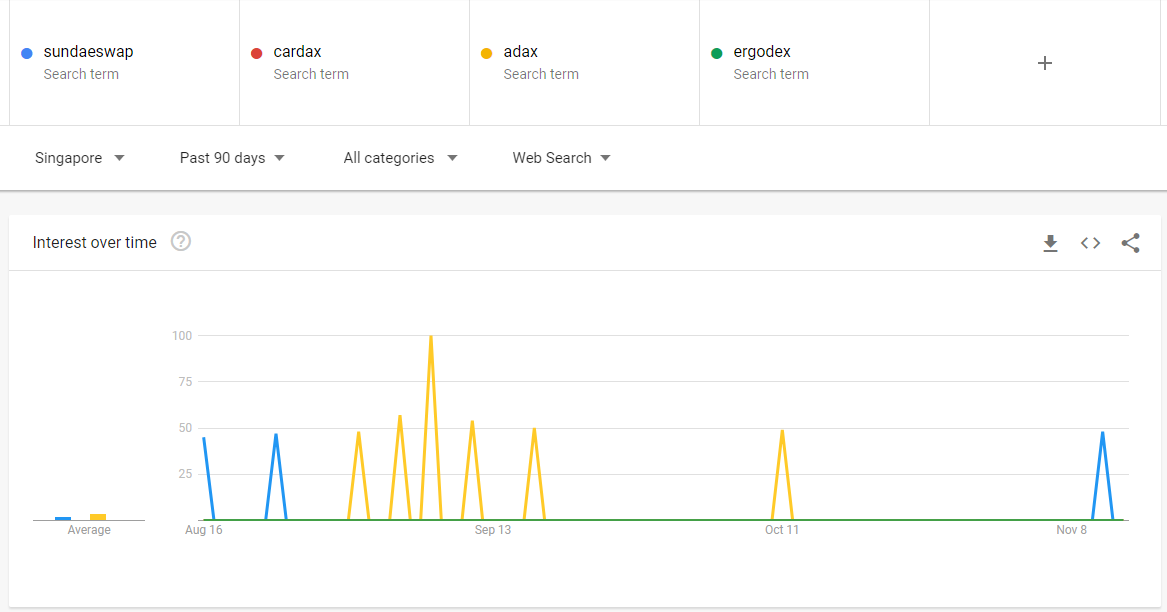This screenshot has height=612, width=1167.
Task: Click the 50 y-axis label
Action: 185,428
